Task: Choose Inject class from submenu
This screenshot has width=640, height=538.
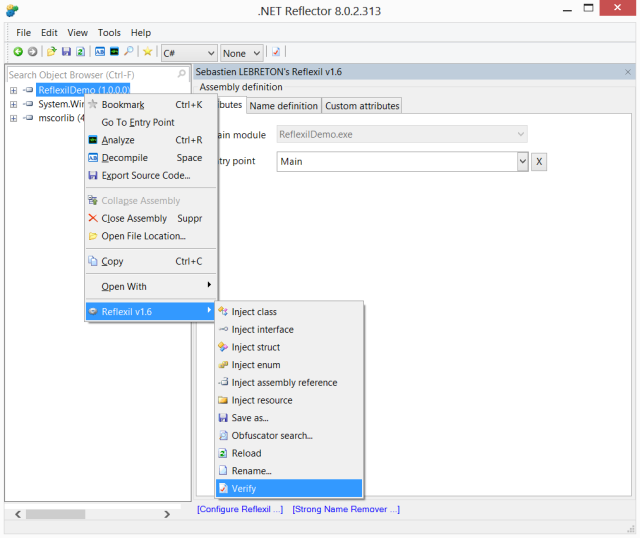Action: click(x=289, y=312)
